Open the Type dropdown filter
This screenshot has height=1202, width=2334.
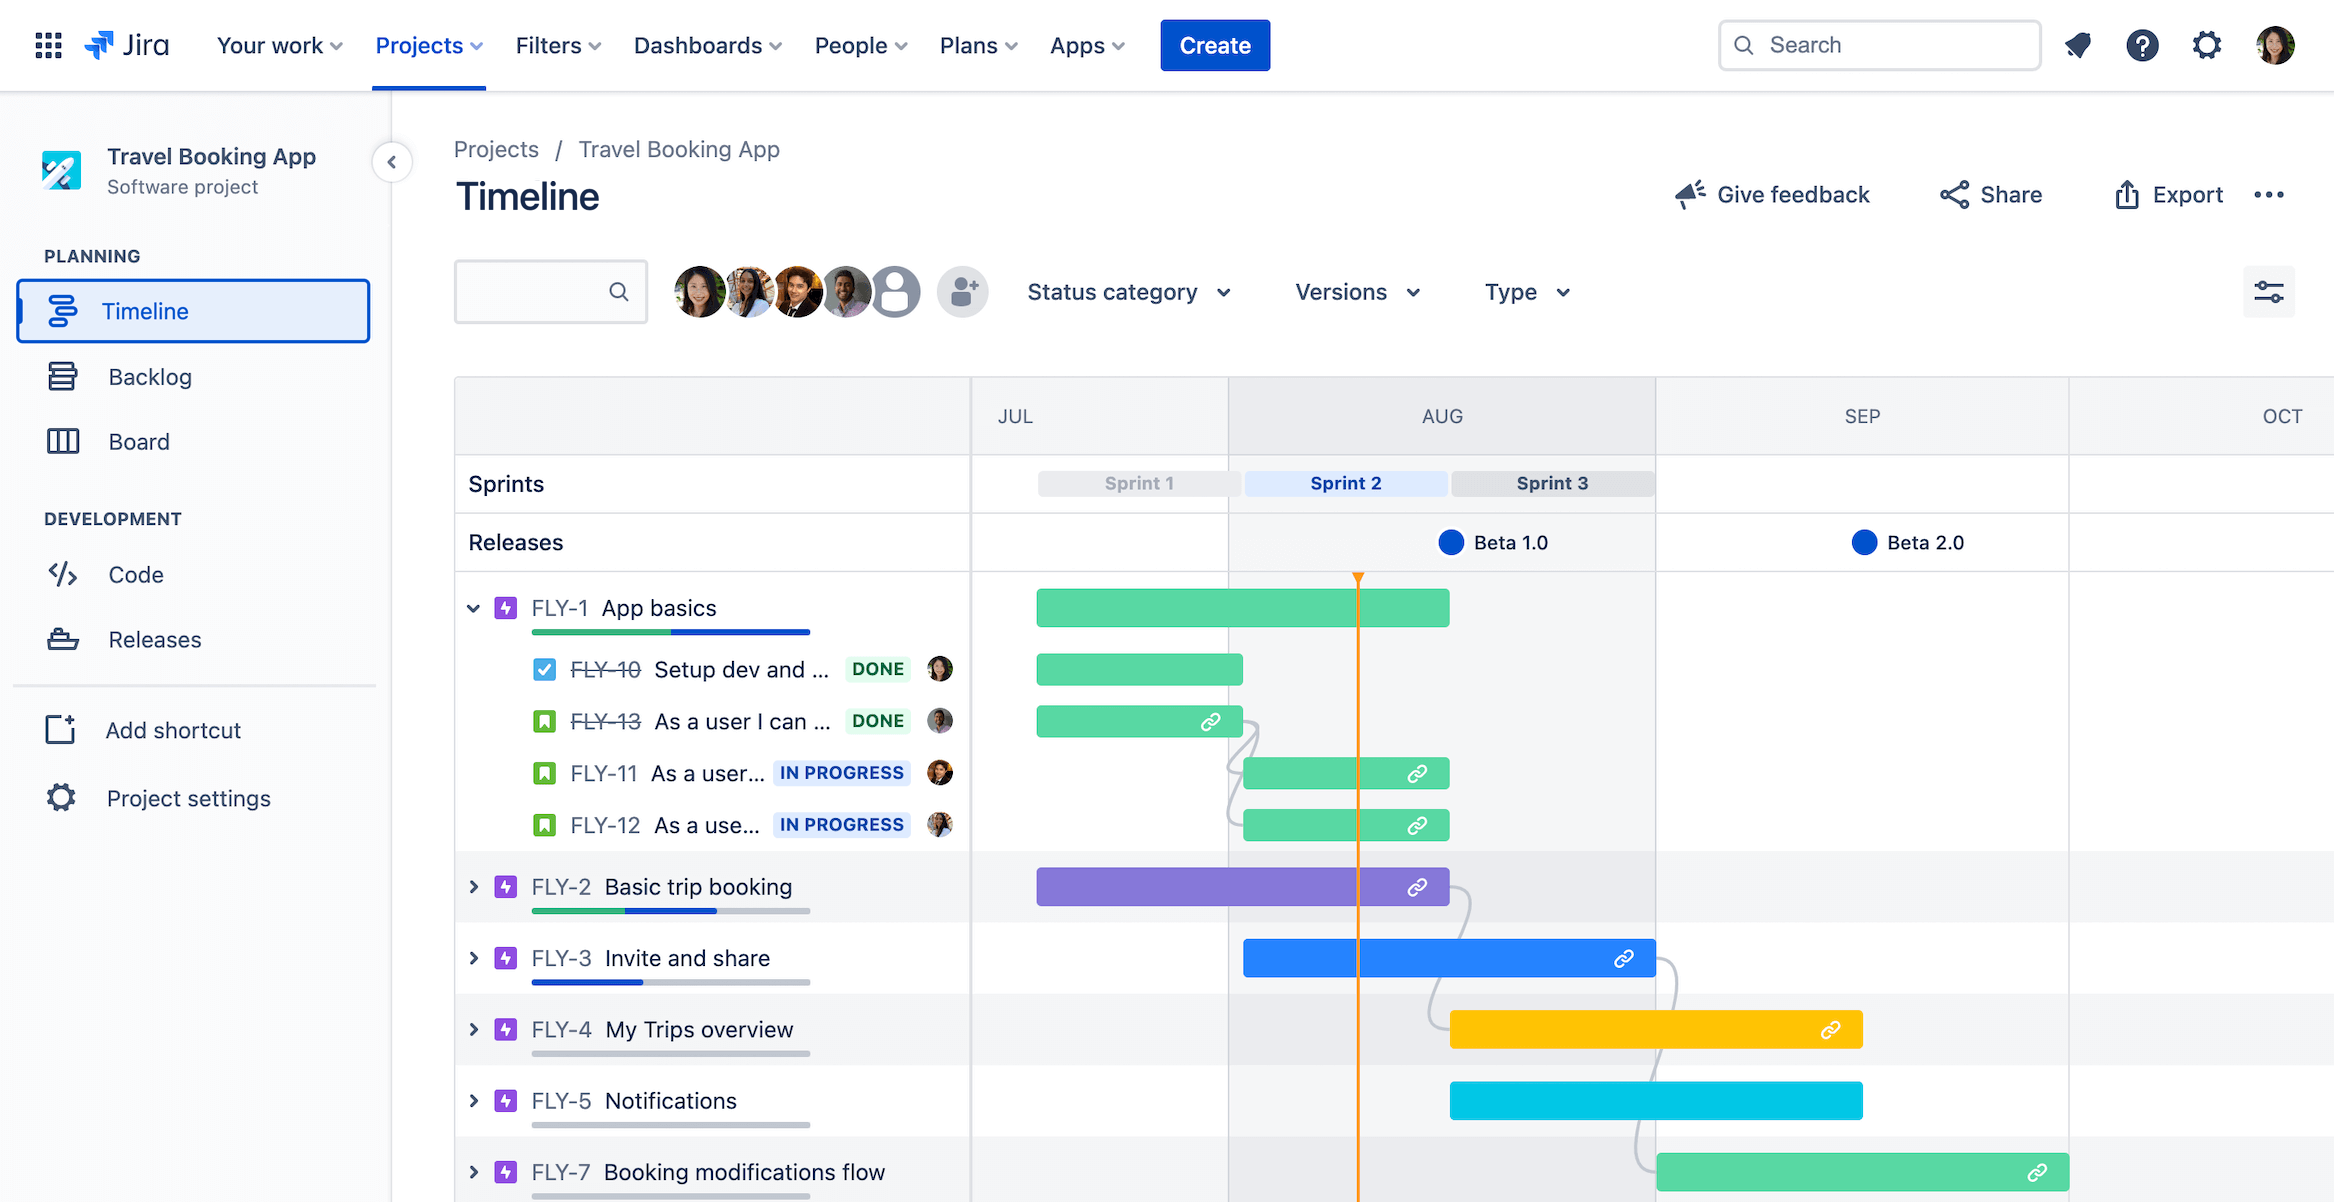tap(1528, 291)
